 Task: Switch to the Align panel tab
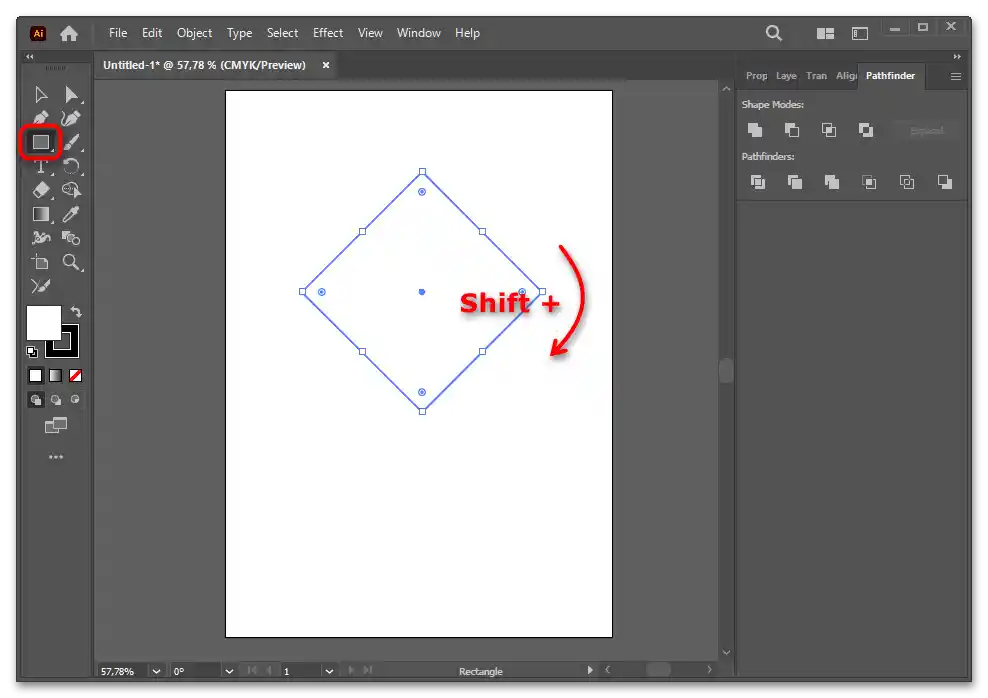846,76
